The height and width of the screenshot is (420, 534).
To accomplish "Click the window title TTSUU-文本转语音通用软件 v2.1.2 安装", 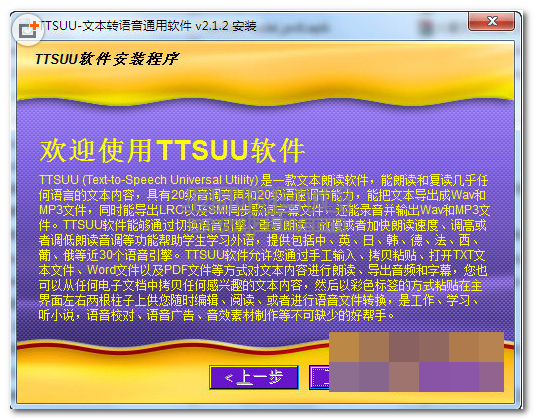I will point(148,26).
